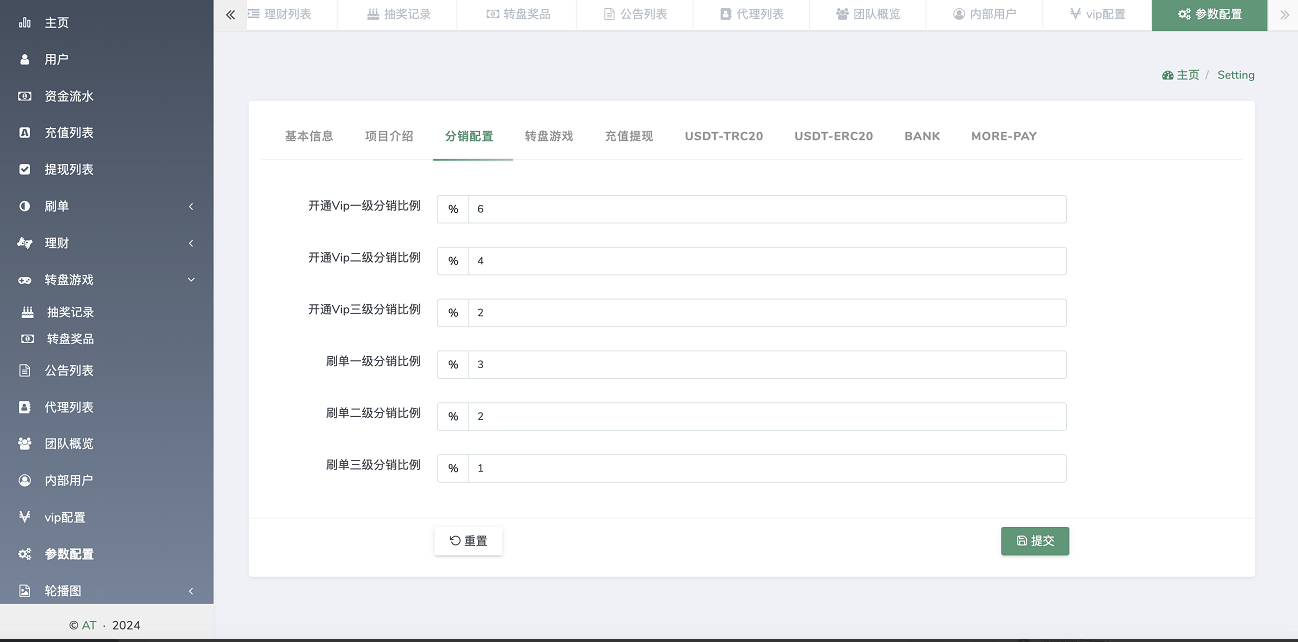Click the Setting breadcrumb text
This screenshot has height=642, width=1298.
pyautogui.click(x=1236, y=75)
